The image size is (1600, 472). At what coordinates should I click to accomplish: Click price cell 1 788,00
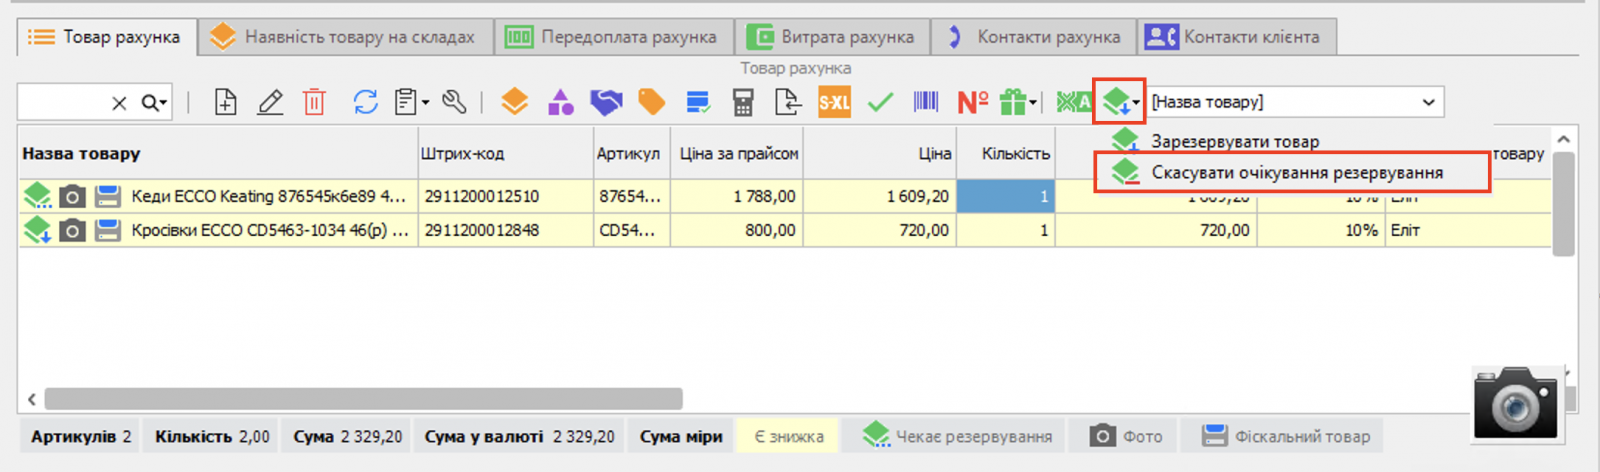[x=736, y=196]
